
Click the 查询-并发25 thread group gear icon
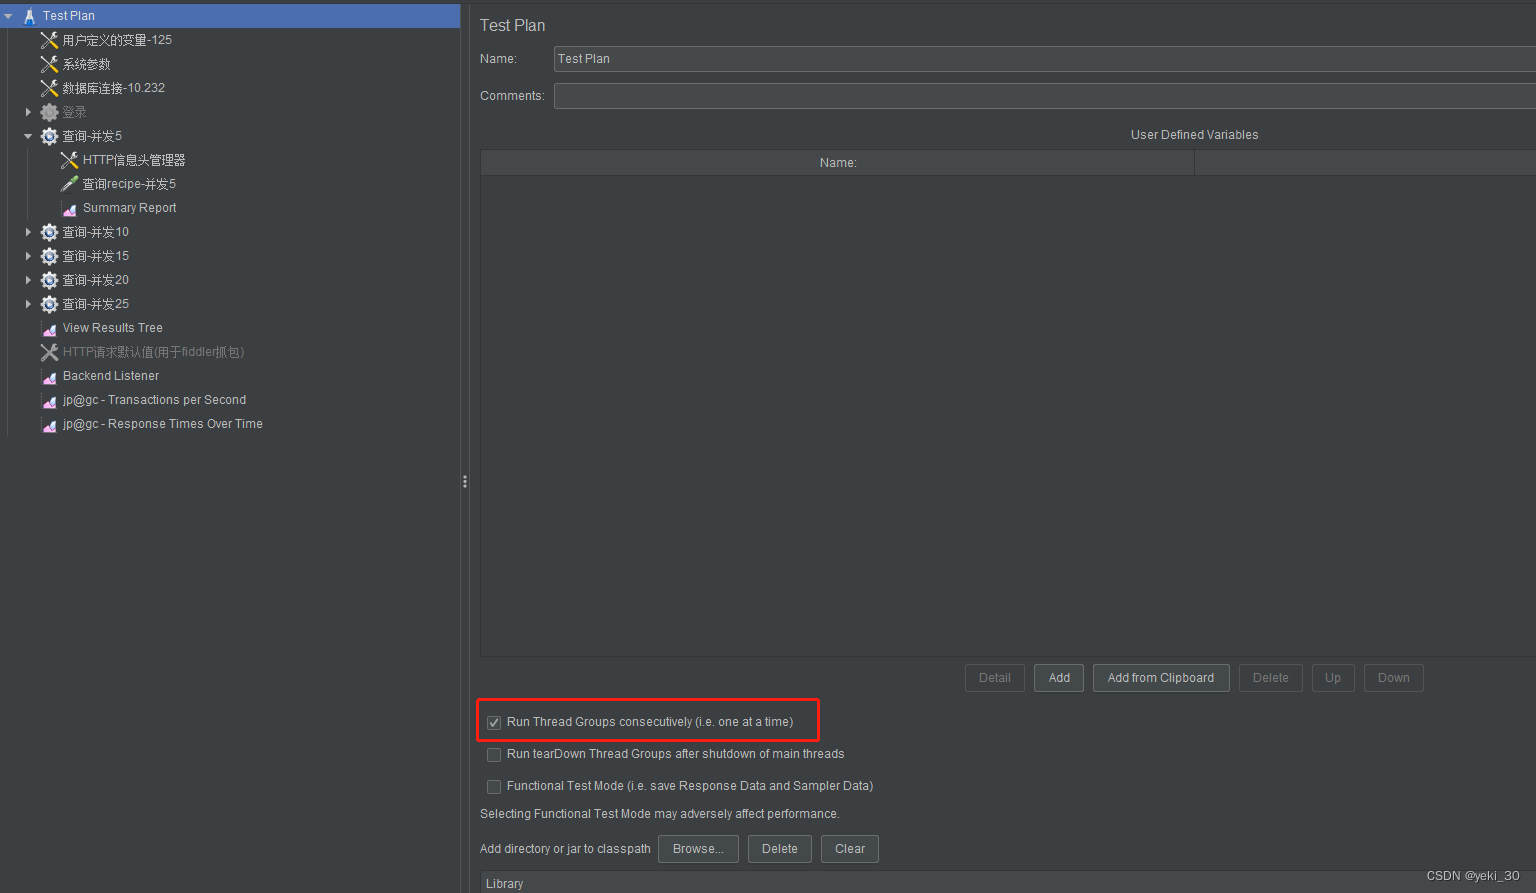(x=49, y=304)
